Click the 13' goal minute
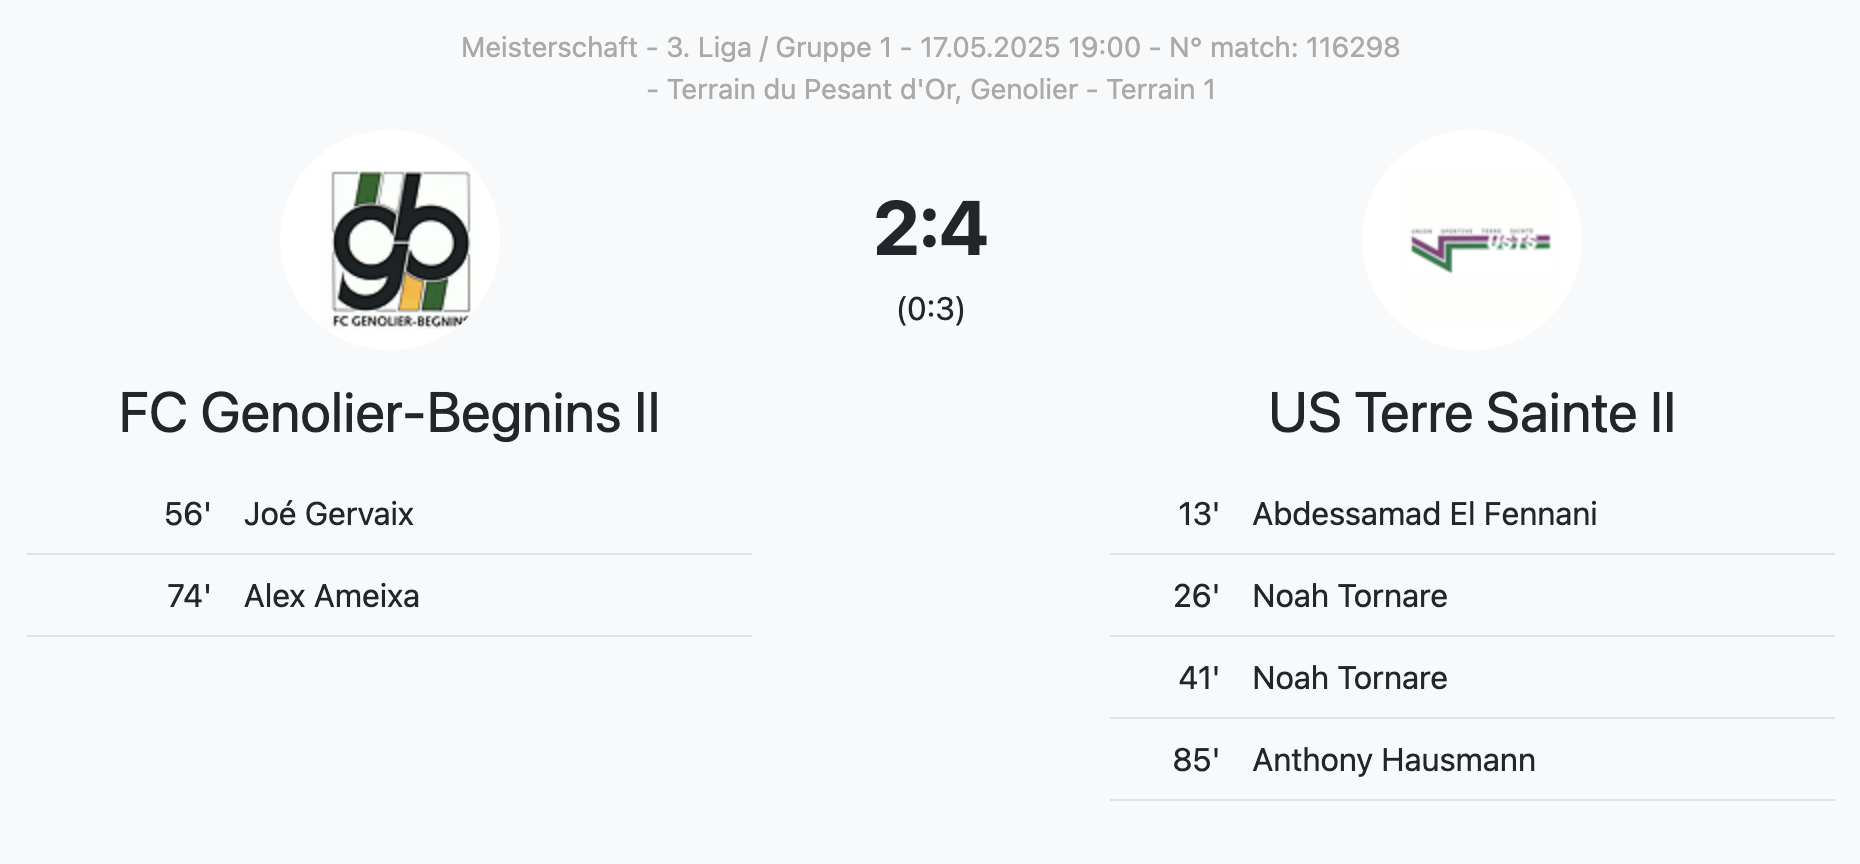This screenshot has height=864, width=1860. click(1198, 514)
